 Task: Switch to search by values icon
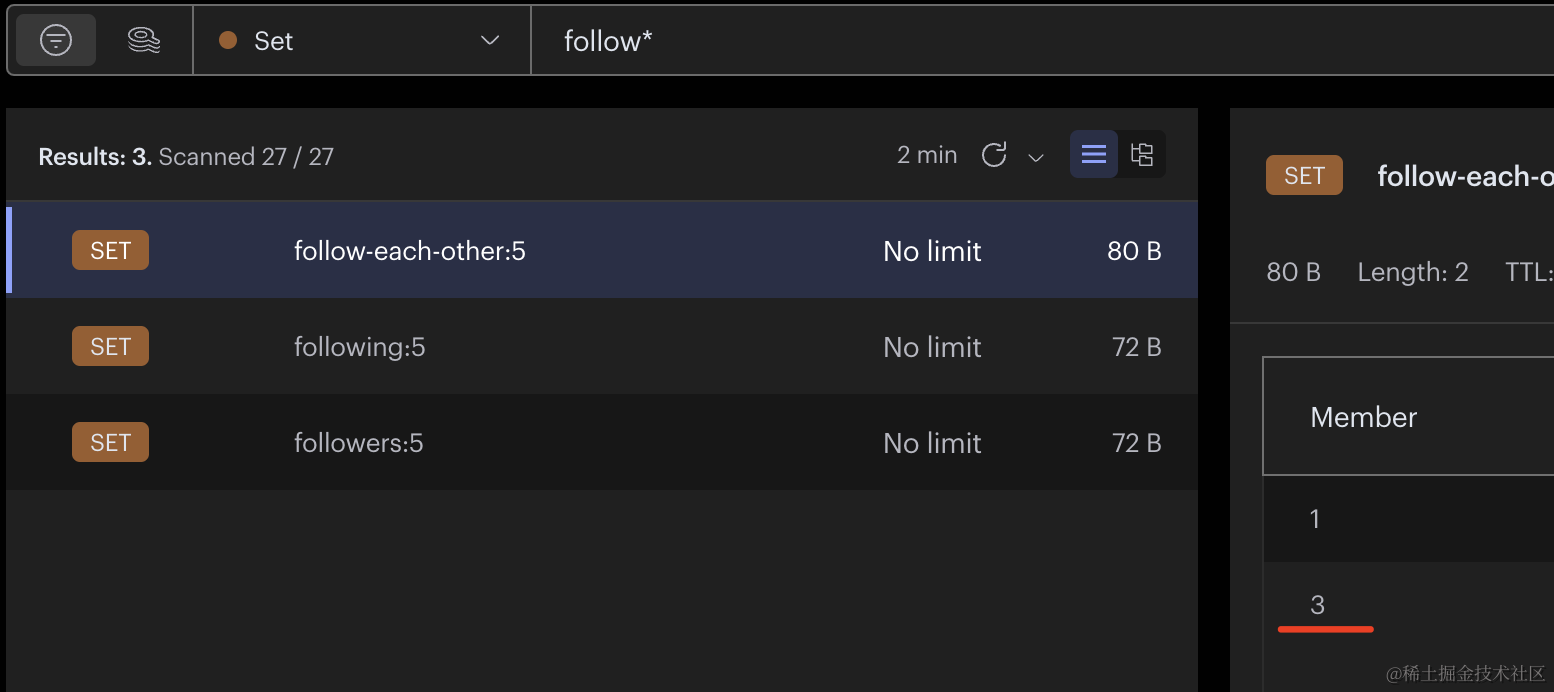tap(144, 40)
